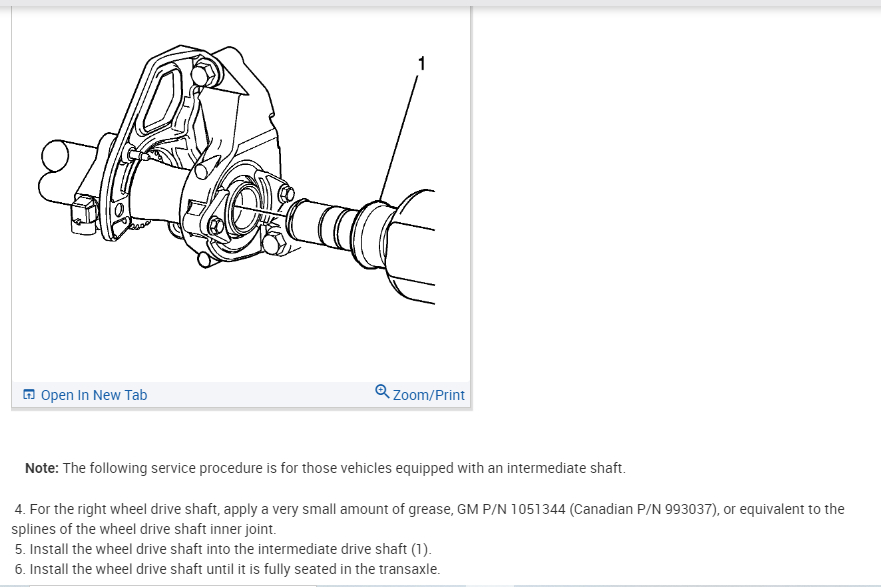Click the wheel drive shaft housing at diagram right
Screen dimensions: 881x587
click(410, 247)
